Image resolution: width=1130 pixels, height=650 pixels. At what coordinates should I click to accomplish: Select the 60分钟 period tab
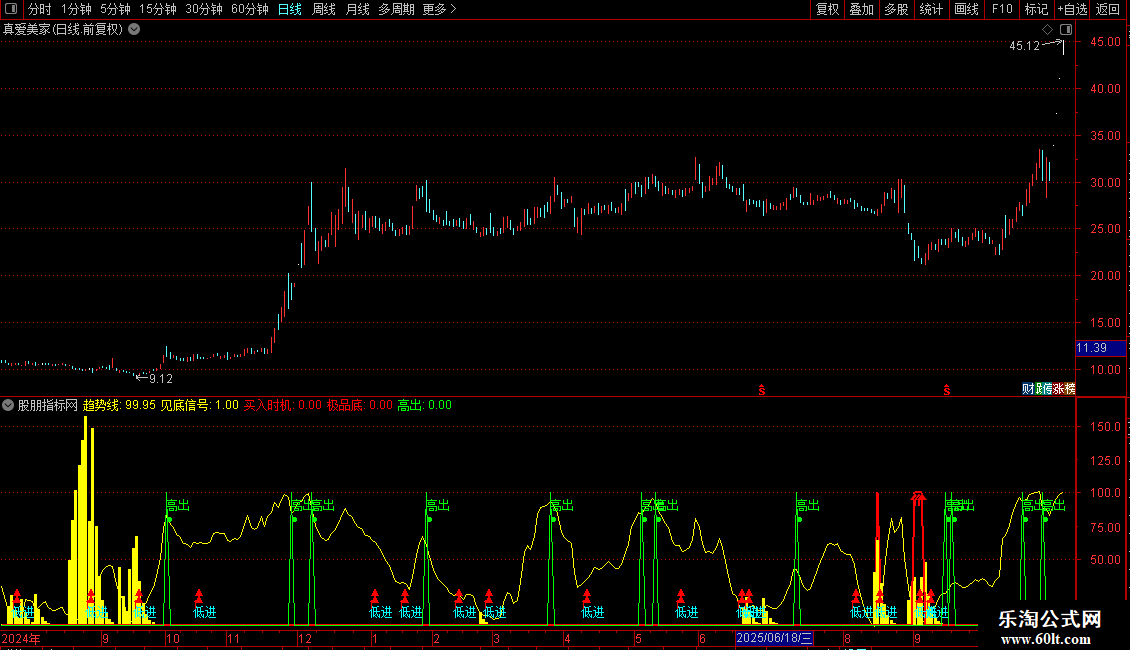(250, 9)
